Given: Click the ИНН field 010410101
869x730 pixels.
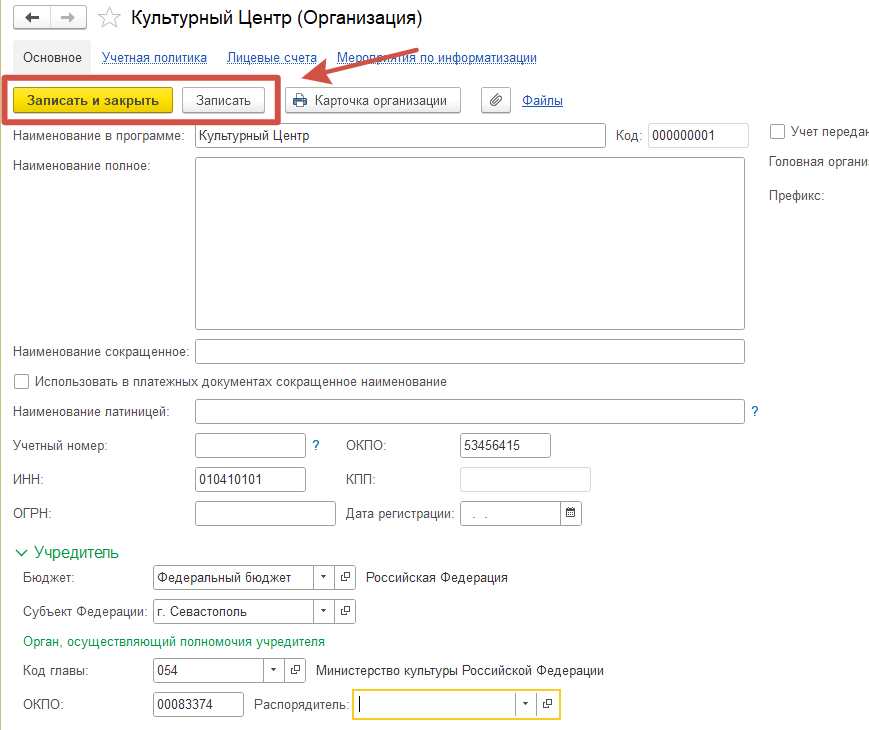Looking at the screenshot, I should 250,479.
